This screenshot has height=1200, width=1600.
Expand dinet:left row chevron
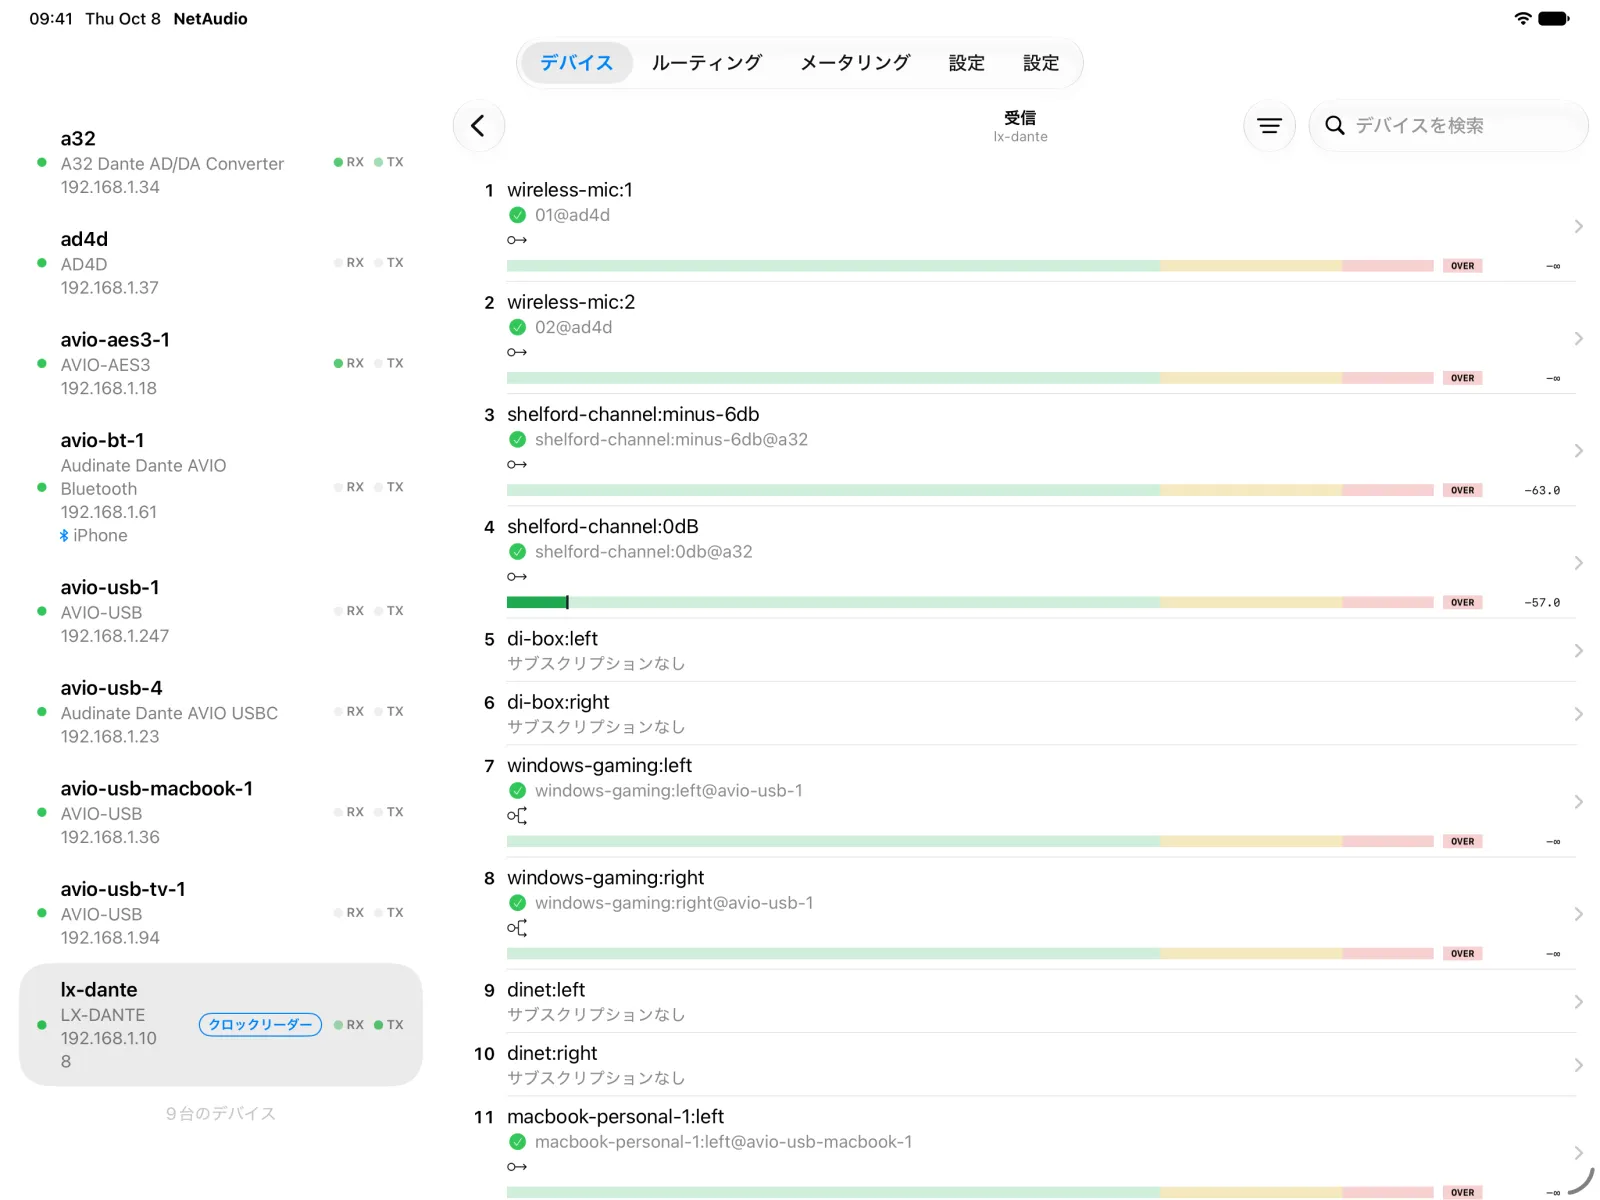pos(1578,1002)
